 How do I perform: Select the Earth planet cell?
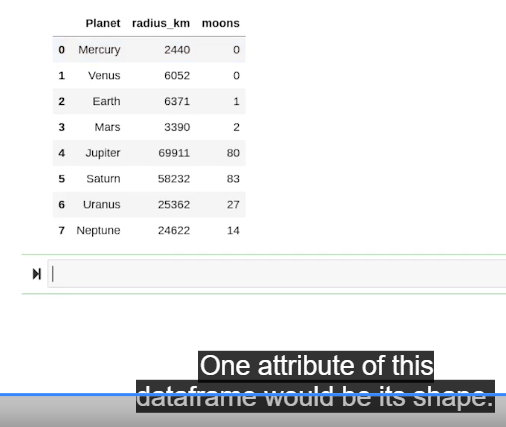pyautogui.click(x=106, y=101)
